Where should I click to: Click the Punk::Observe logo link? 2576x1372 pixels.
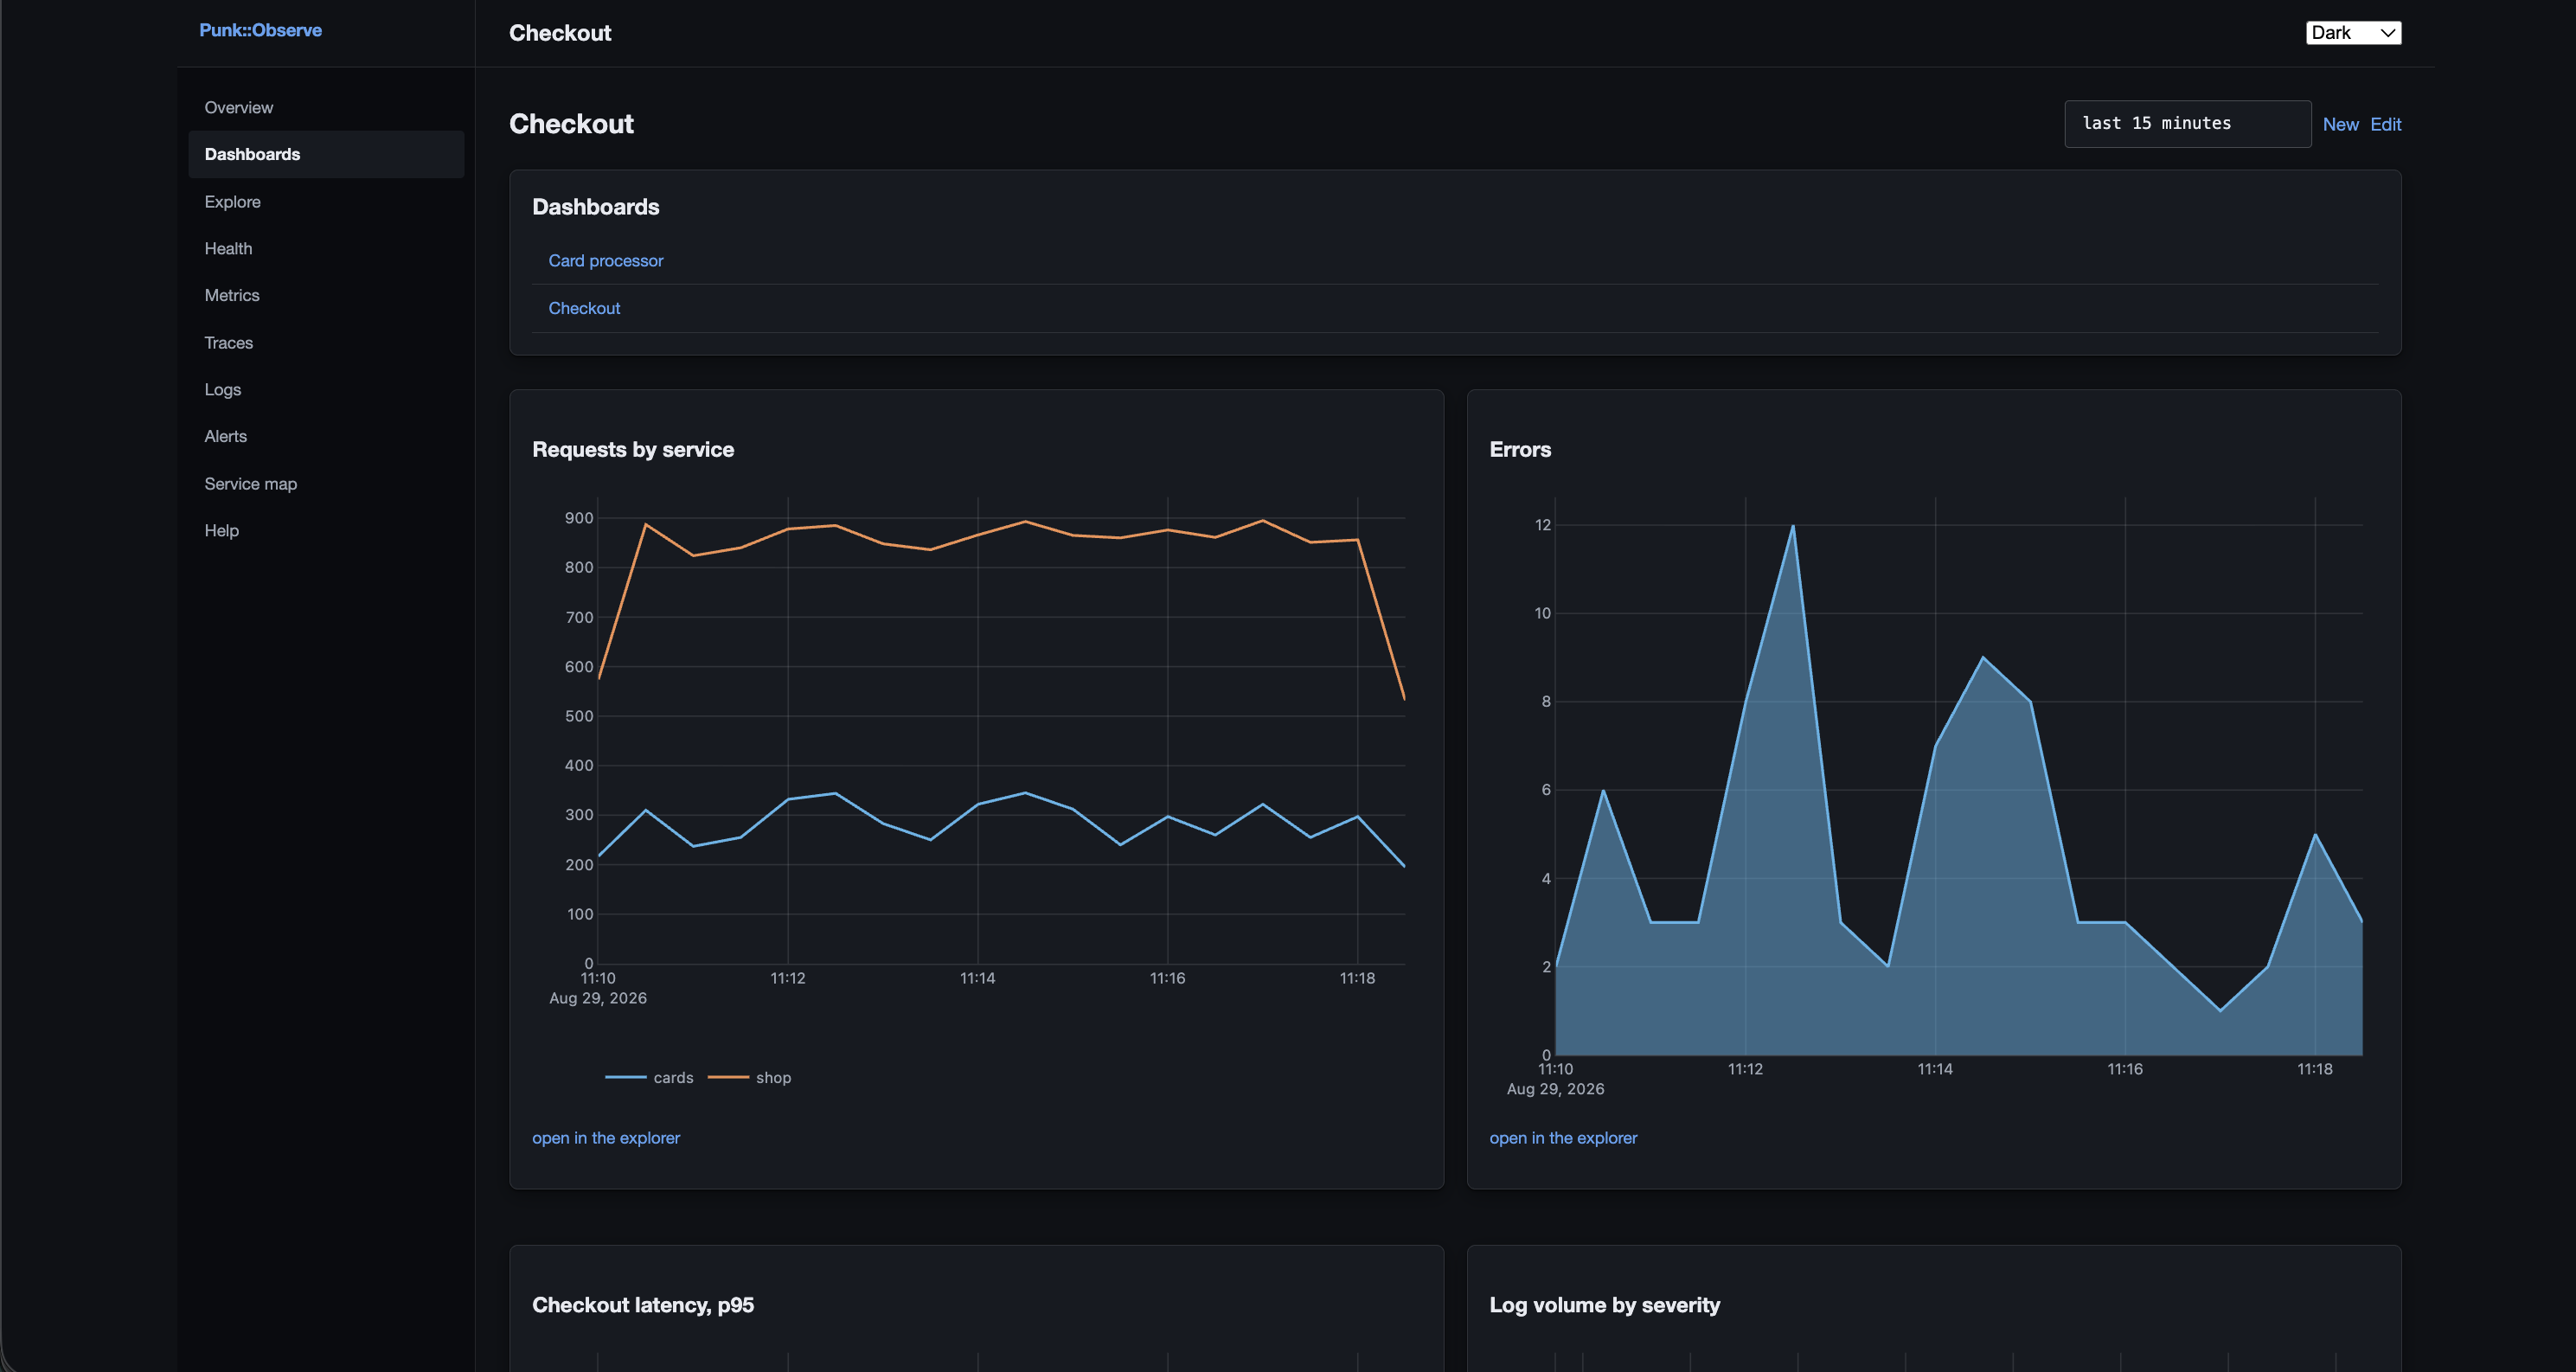pyautogui.click(x=260, y=30)
